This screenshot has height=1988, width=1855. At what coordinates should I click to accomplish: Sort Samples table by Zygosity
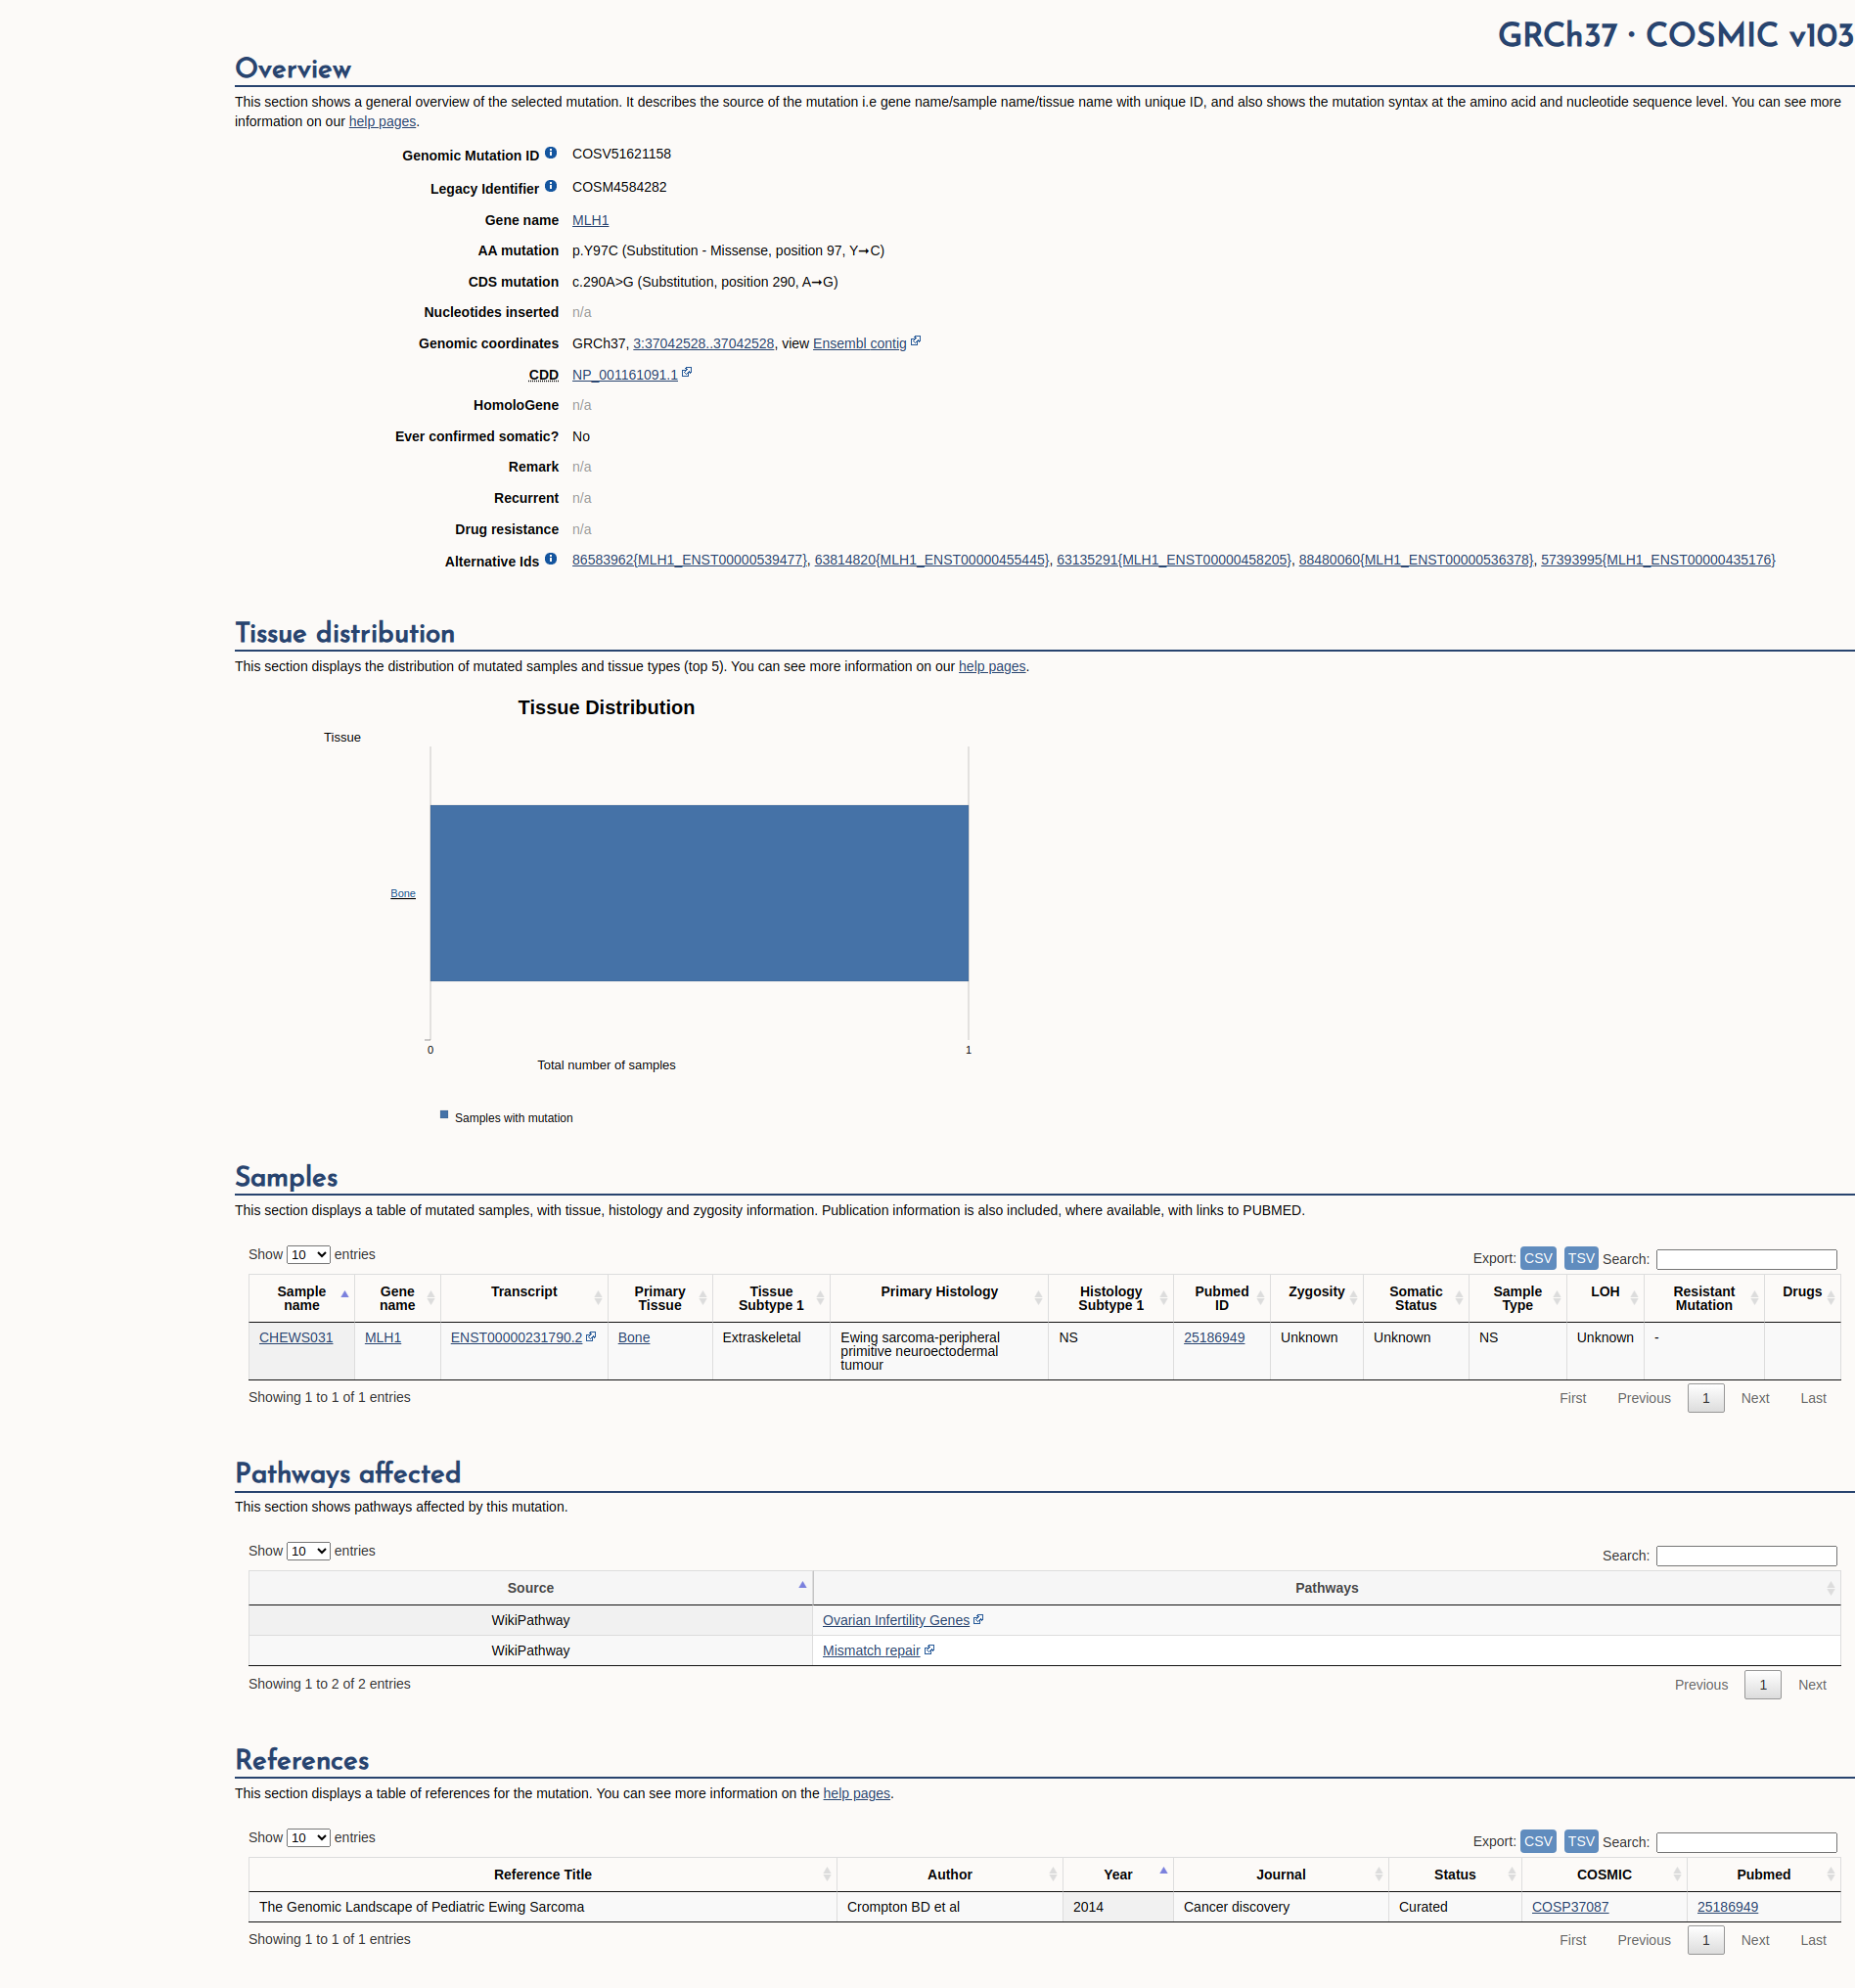pyautogui.click(x=1316, y=1298)
